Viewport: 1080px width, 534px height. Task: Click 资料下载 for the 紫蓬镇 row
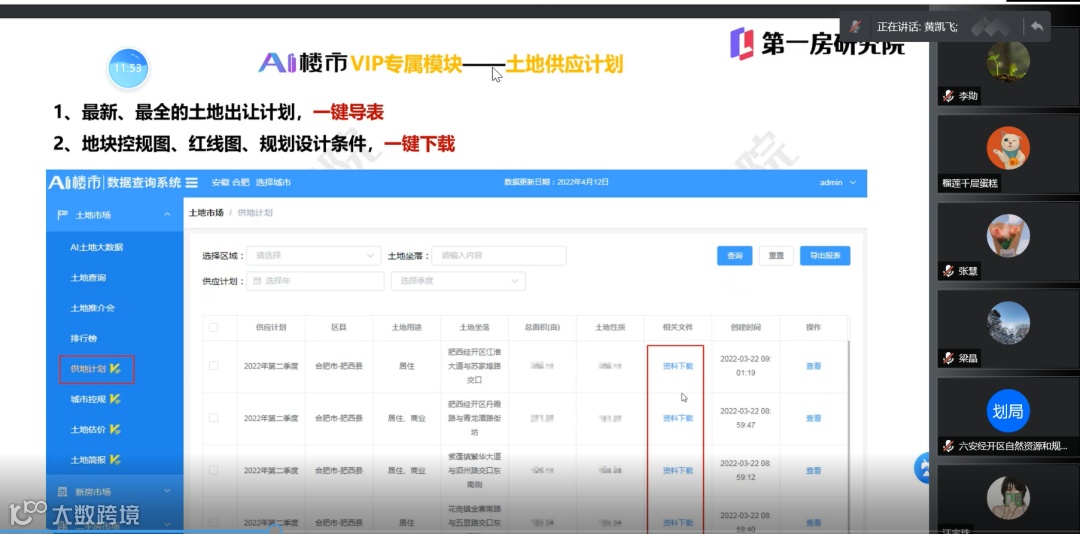pos(678,471)
